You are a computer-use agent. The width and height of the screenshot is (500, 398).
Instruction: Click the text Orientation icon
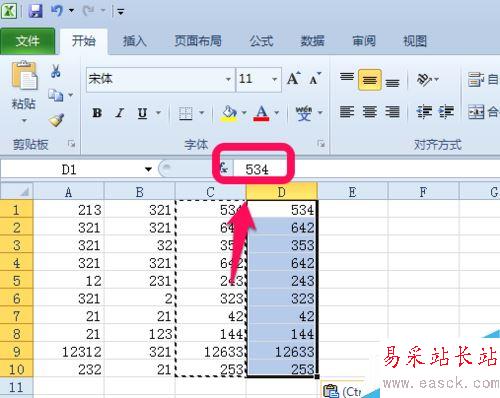pyautogui.click(x=424, y=79)
